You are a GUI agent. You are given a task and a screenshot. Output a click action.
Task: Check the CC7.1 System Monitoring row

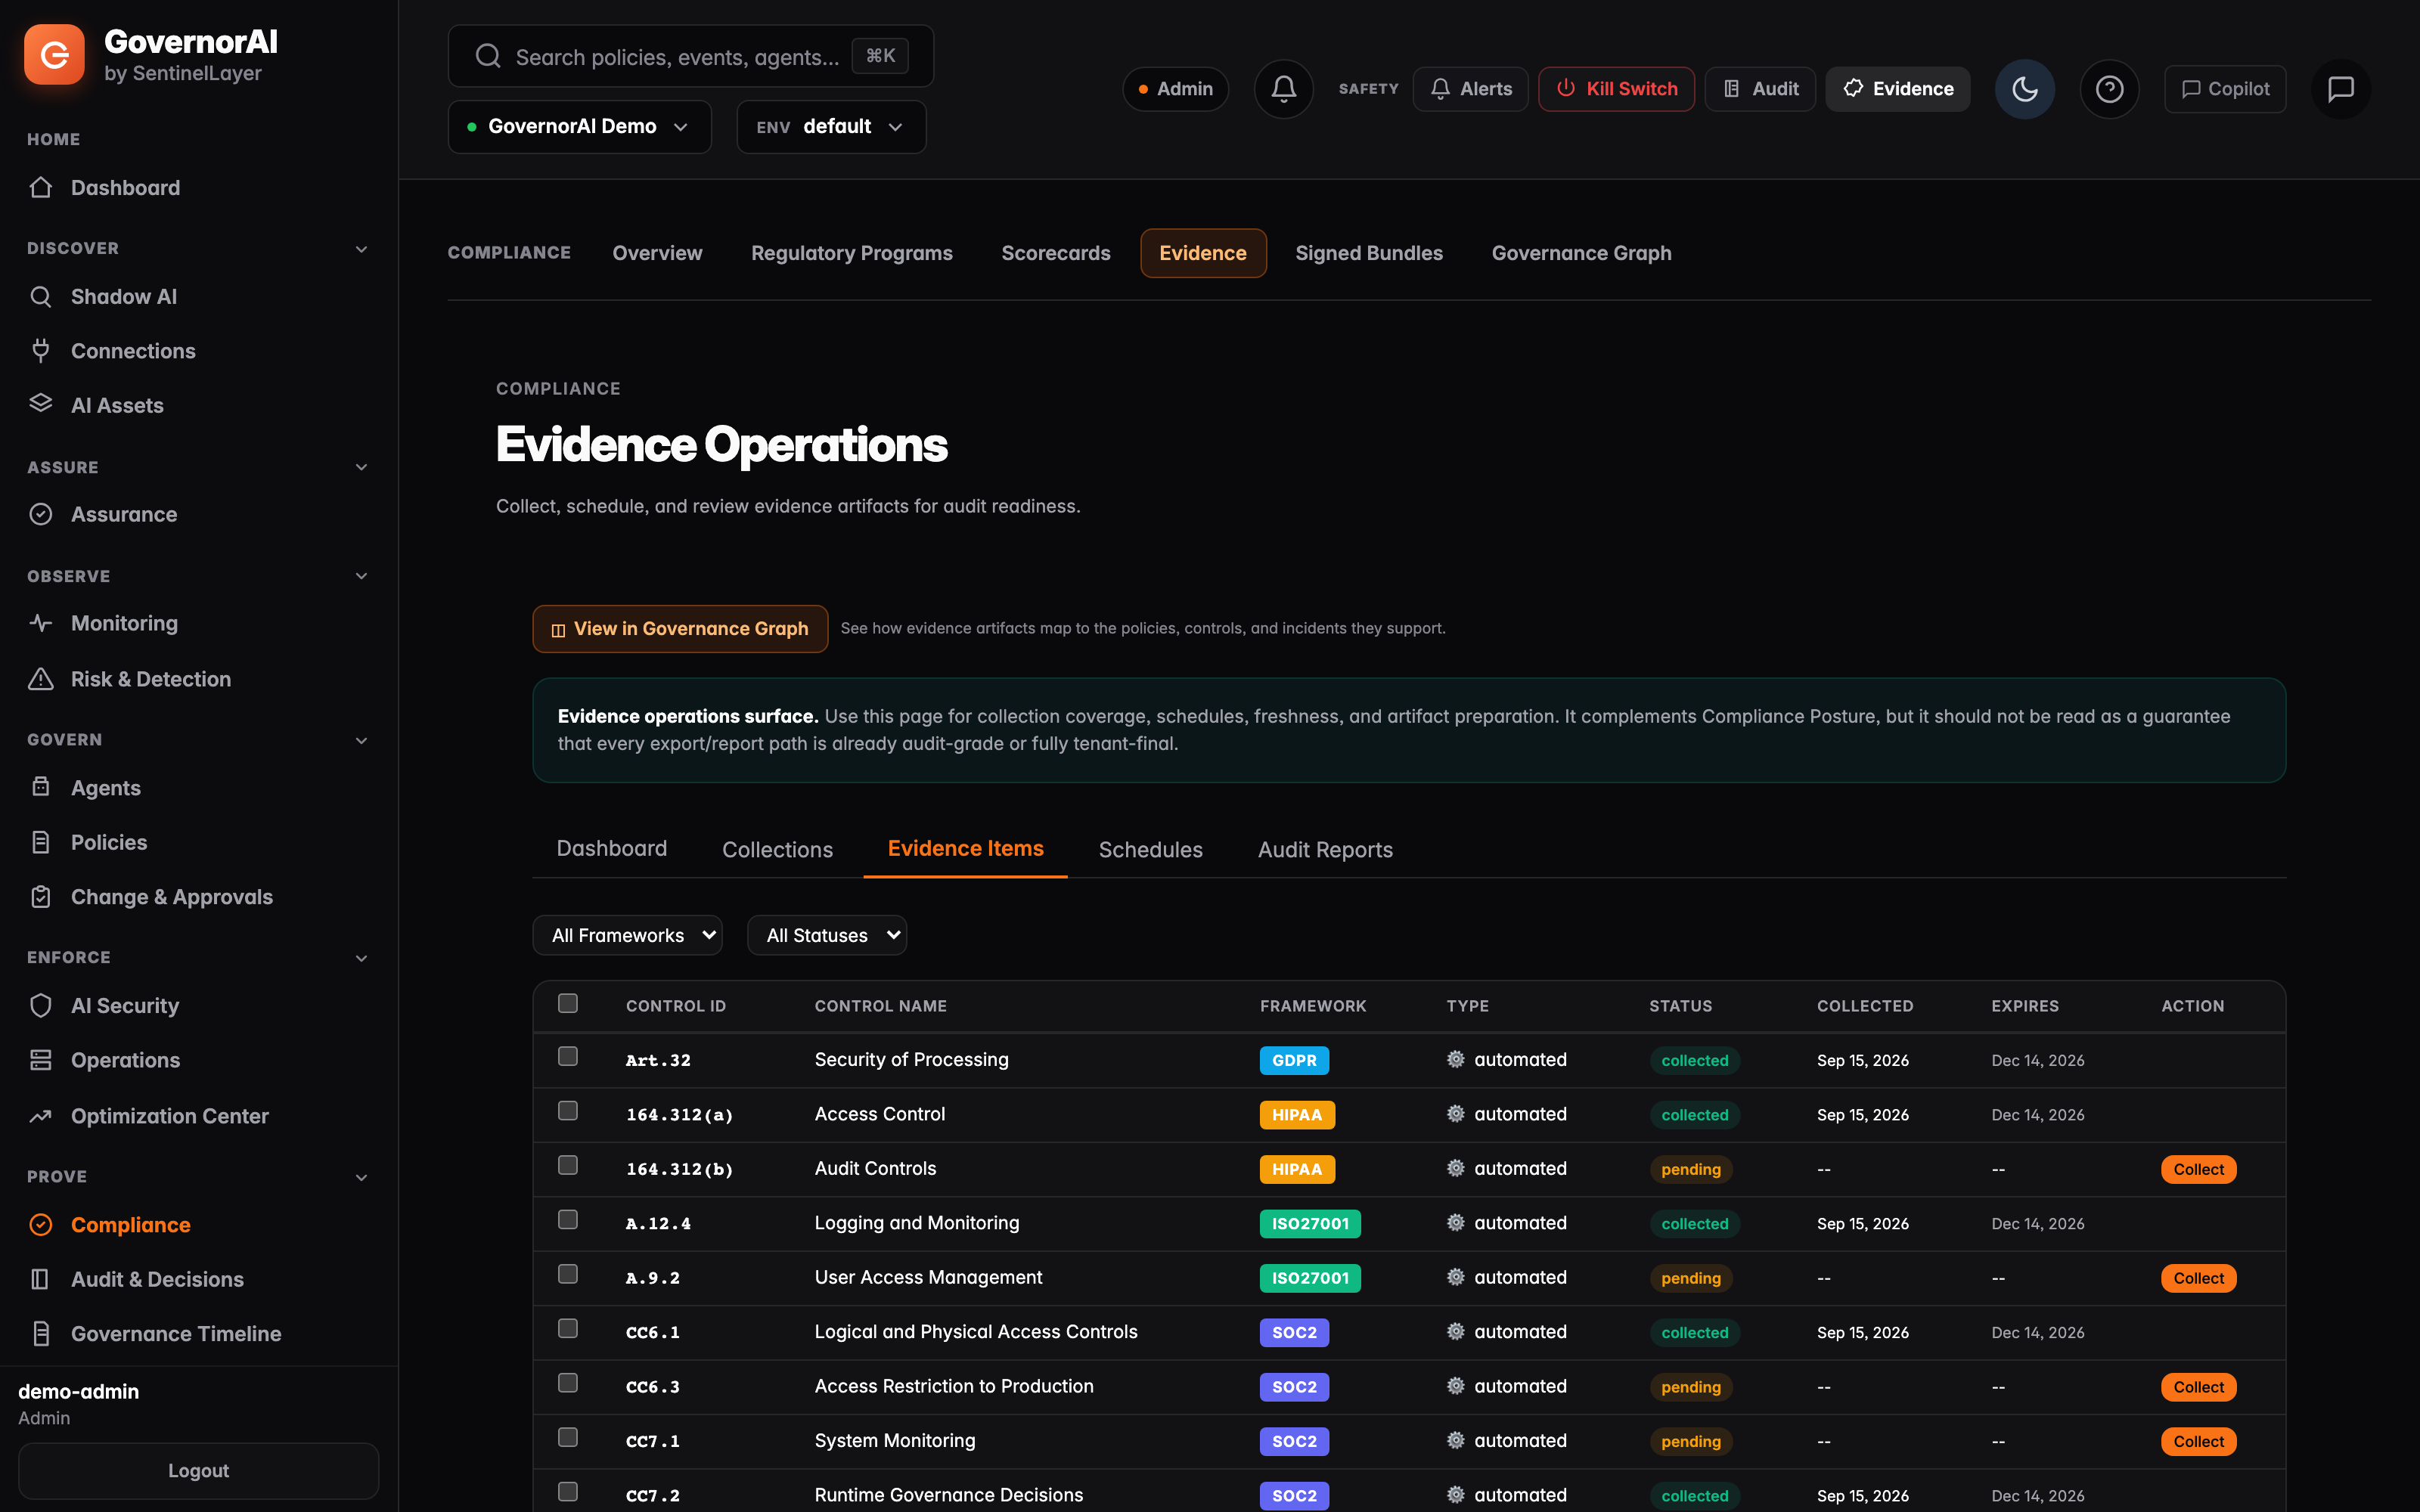tap(568, 1437)
